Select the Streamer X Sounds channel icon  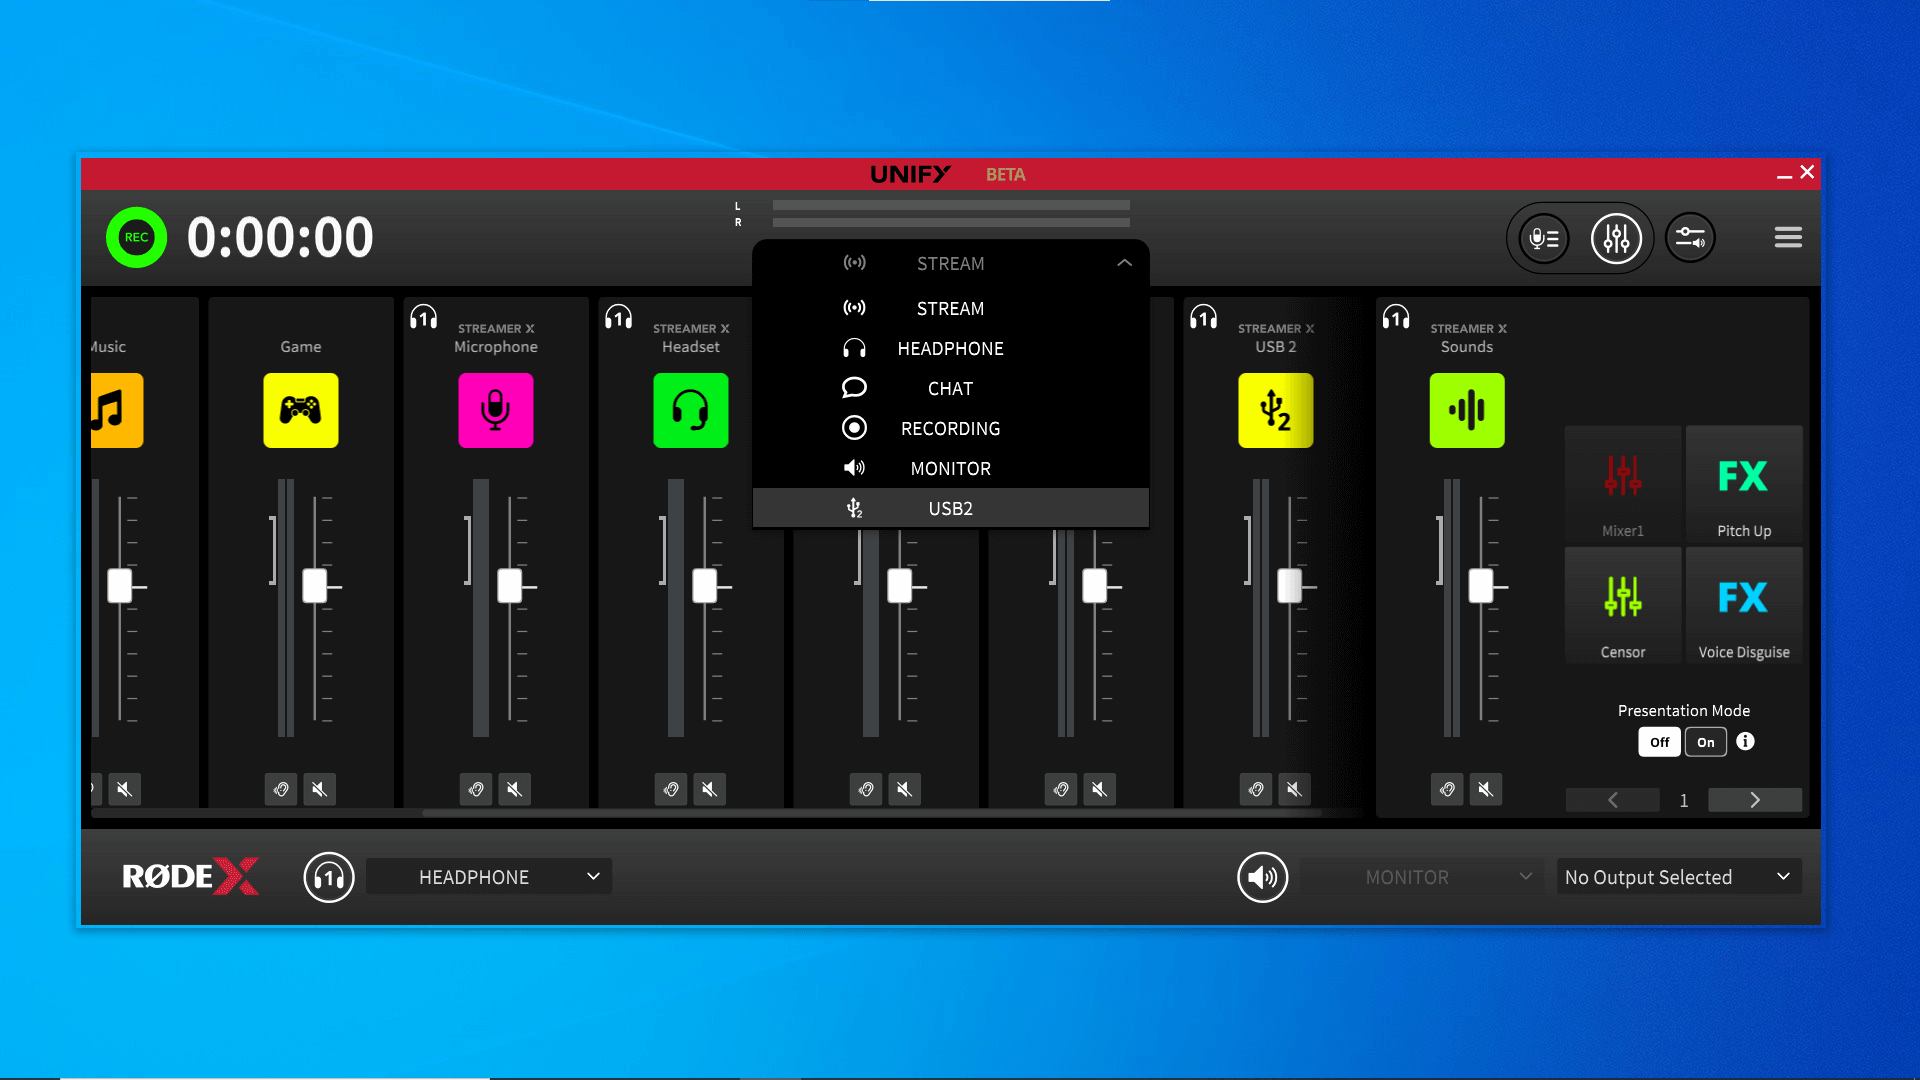coord(1467,410)
